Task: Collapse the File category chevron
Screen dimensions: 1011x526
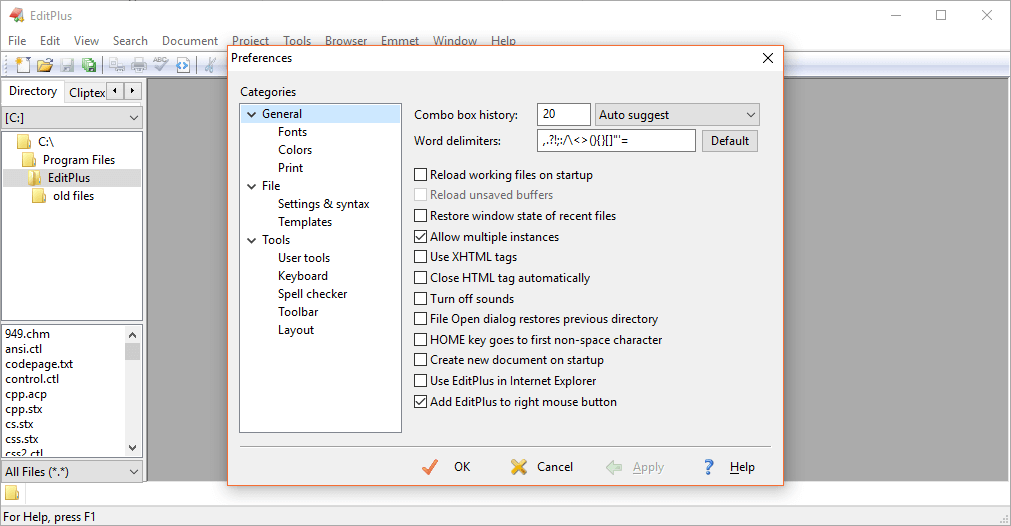Action: 251,186
